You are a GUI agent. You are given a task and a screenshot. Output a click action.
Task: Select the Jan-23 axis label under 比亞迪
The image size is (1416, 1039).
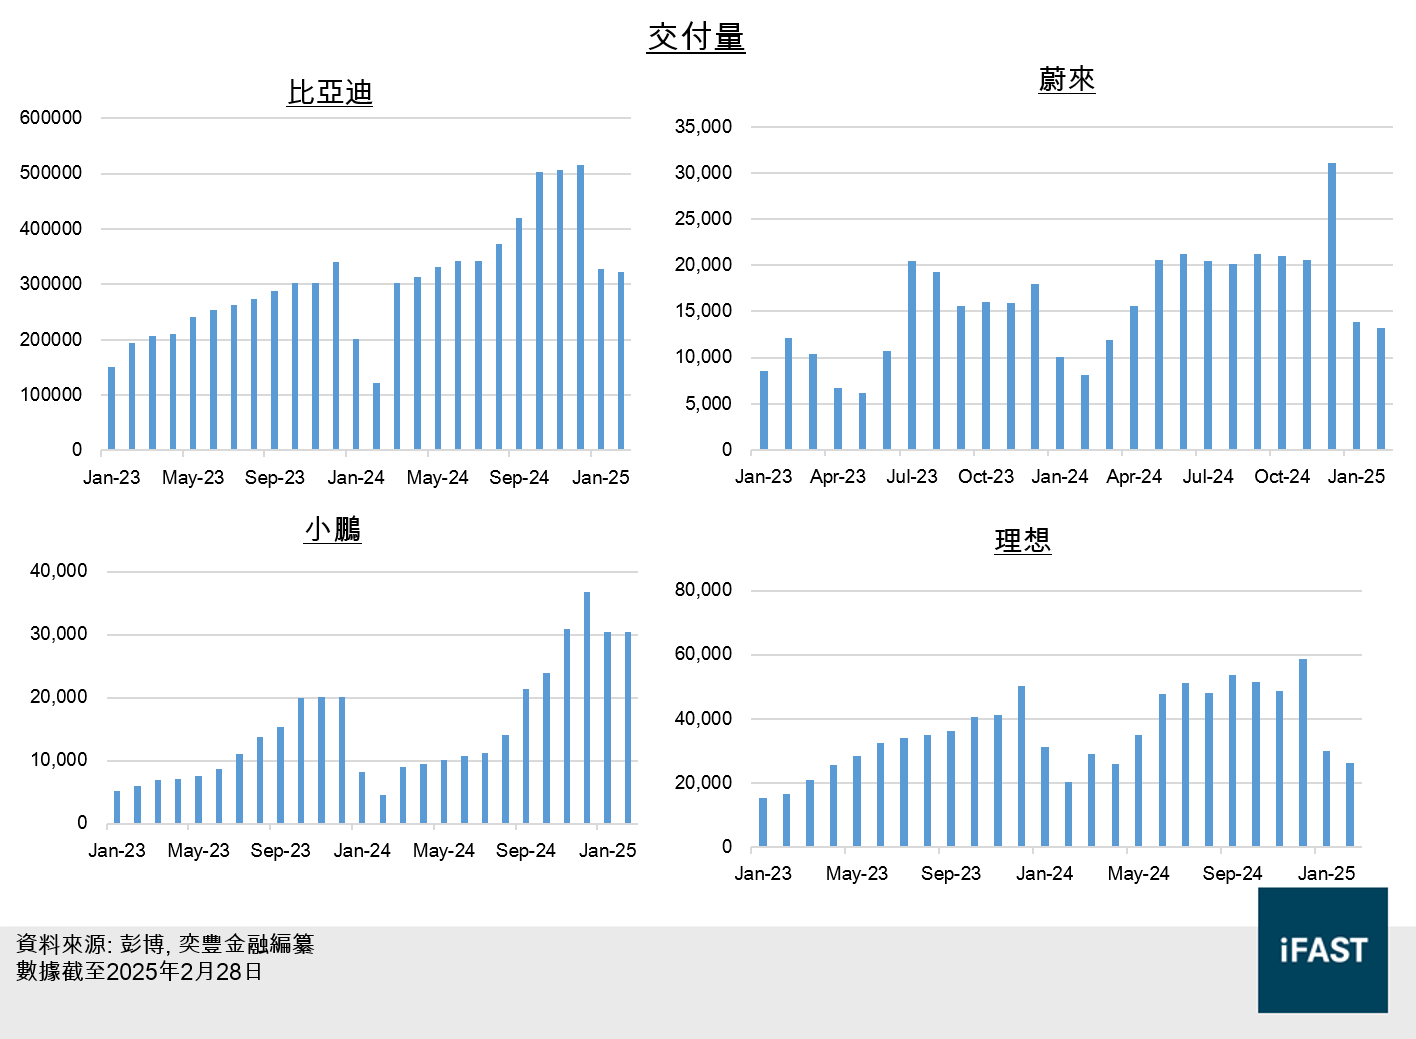(x=111, y=477)
